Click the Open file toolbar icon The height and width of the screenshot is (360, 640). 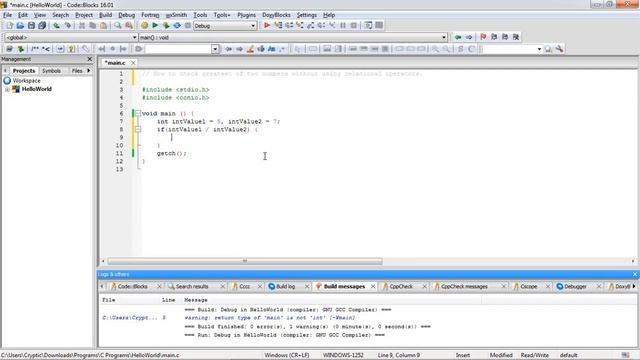tap(20, 25)
